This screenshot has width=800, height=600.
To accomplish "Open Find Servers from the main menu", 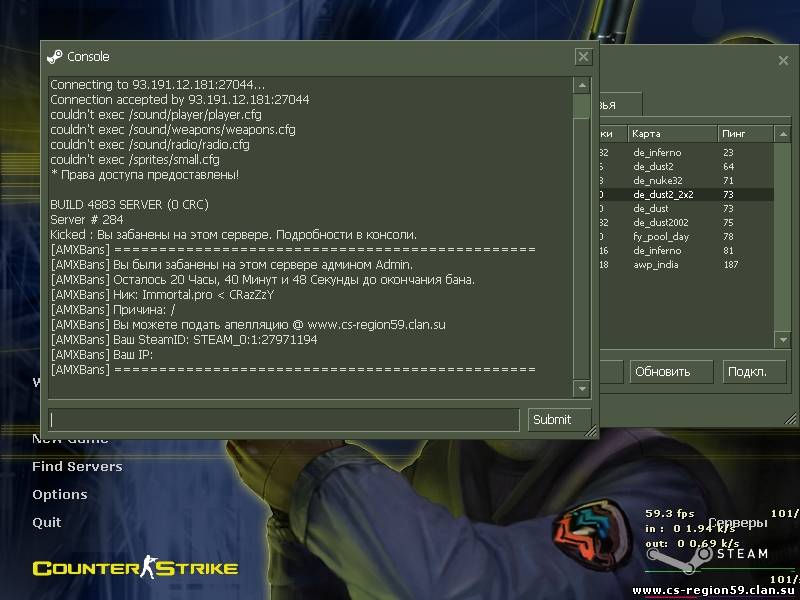I will coord(77,466).
